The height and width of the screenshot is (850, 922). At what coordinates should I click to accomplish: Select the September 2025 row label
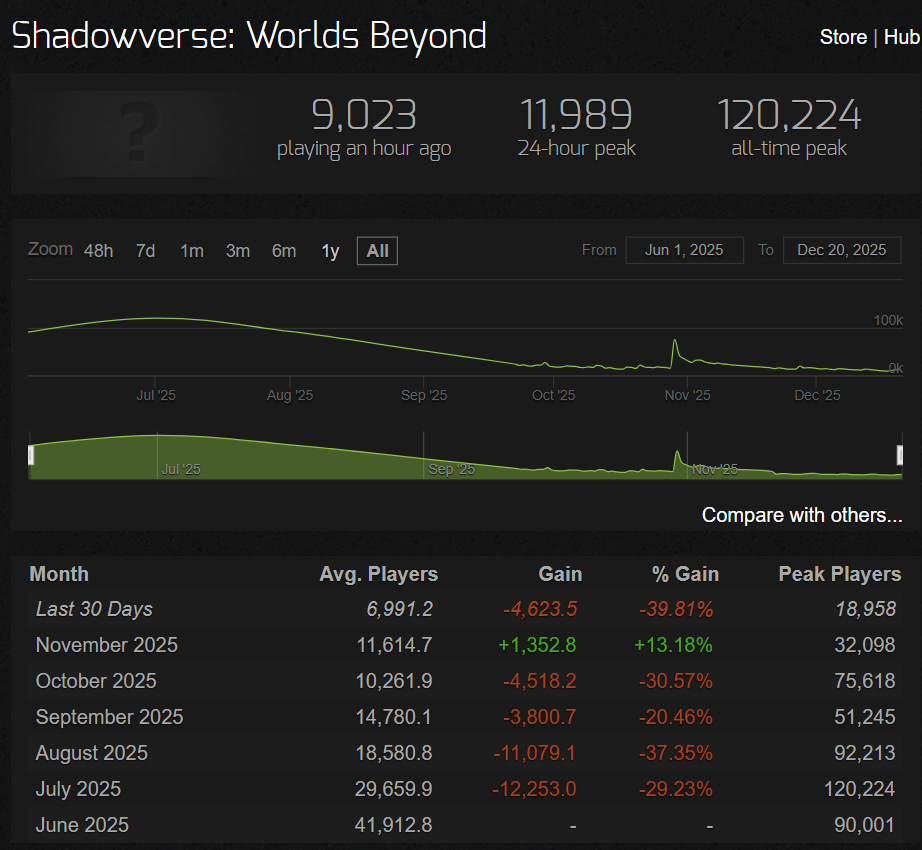tap(110, 717)
